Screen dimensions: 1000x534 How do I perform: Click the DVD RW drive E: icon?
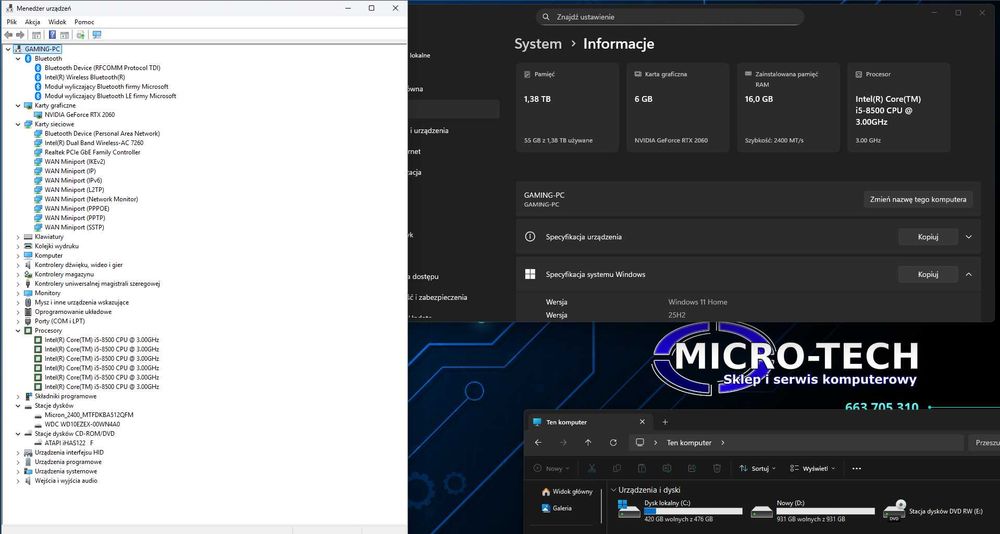click(895, 510)
